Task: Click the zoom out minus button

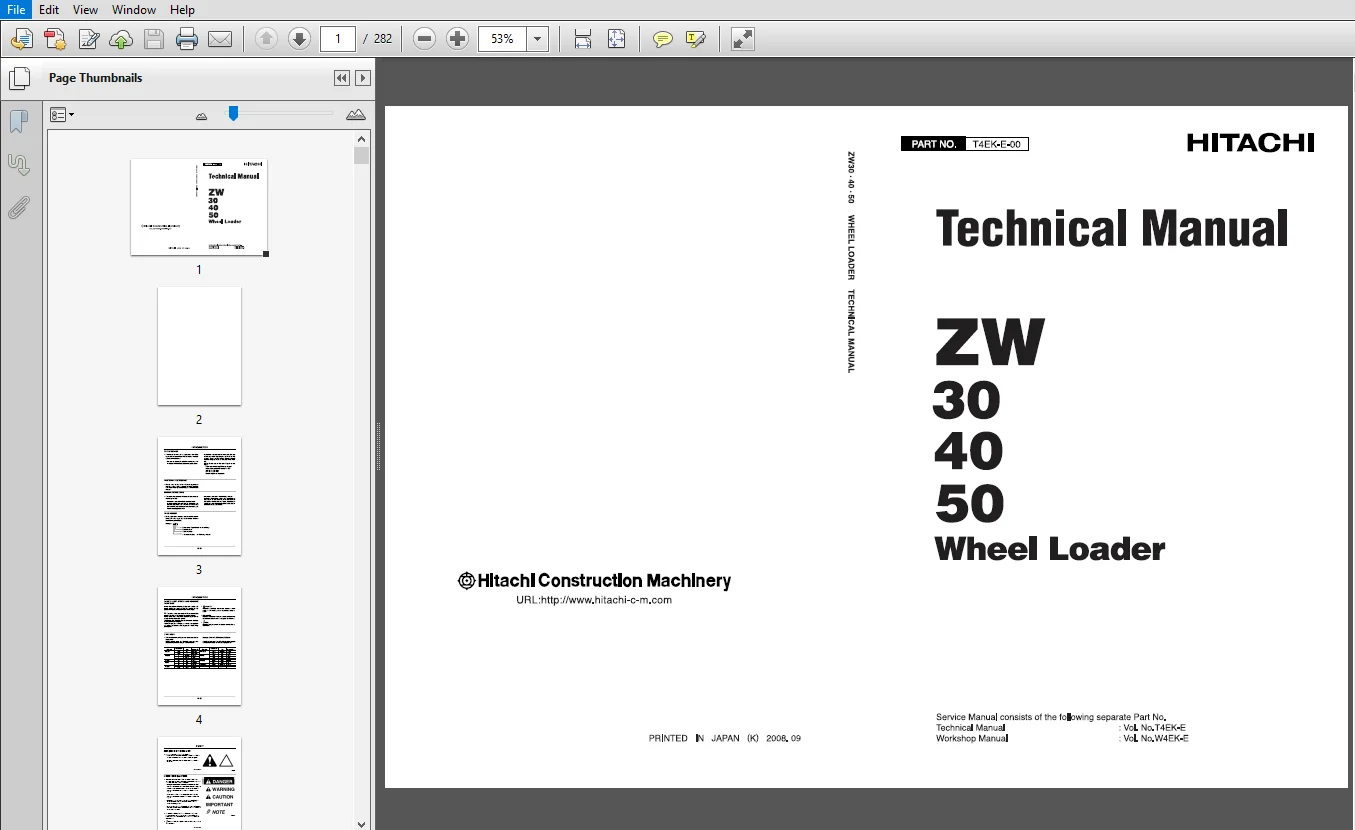Action: (424, 39)
